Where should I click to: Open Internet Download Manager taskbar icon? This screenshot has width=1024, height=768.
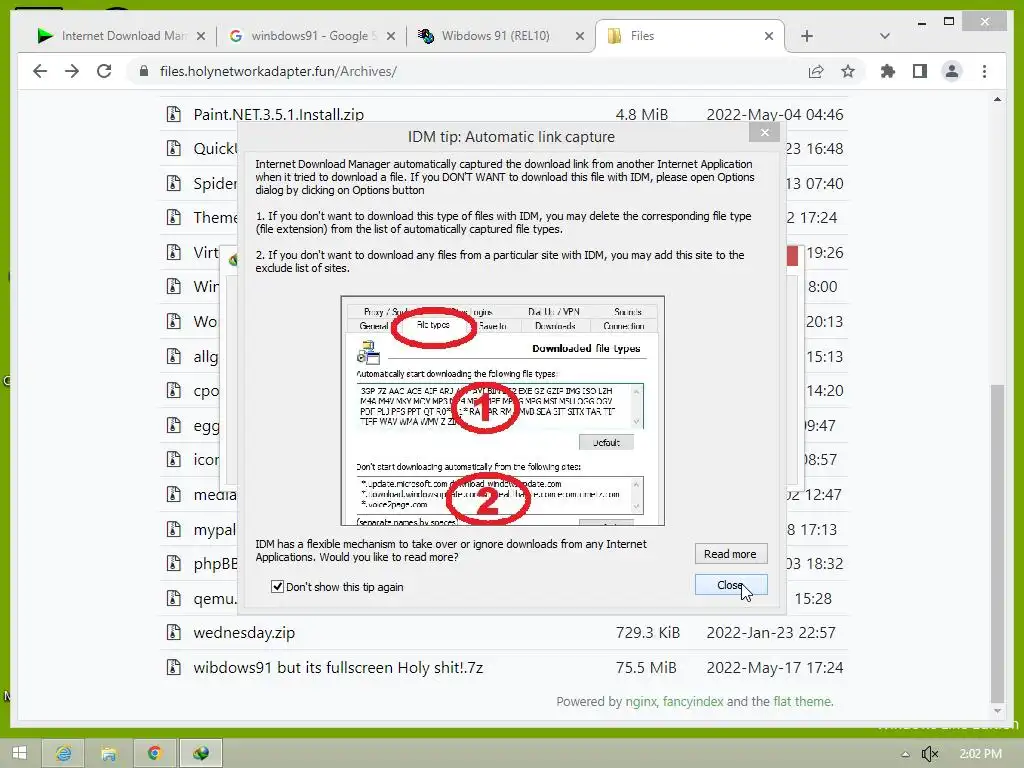click(x=200, y=753)
